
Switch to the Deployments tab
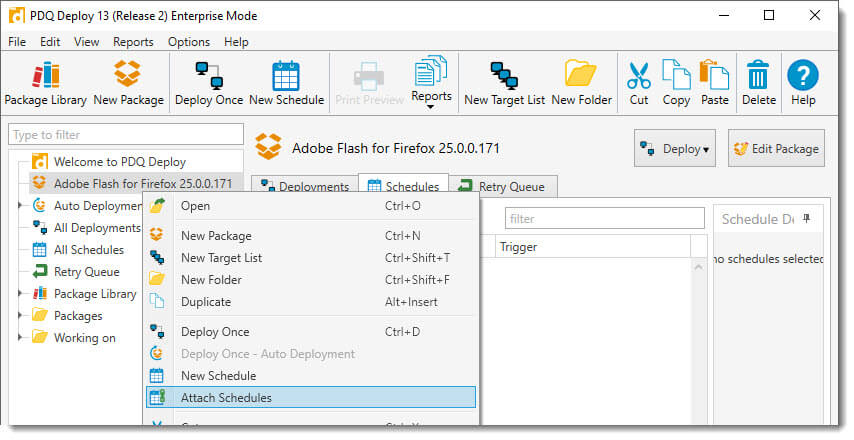[304, 186]
